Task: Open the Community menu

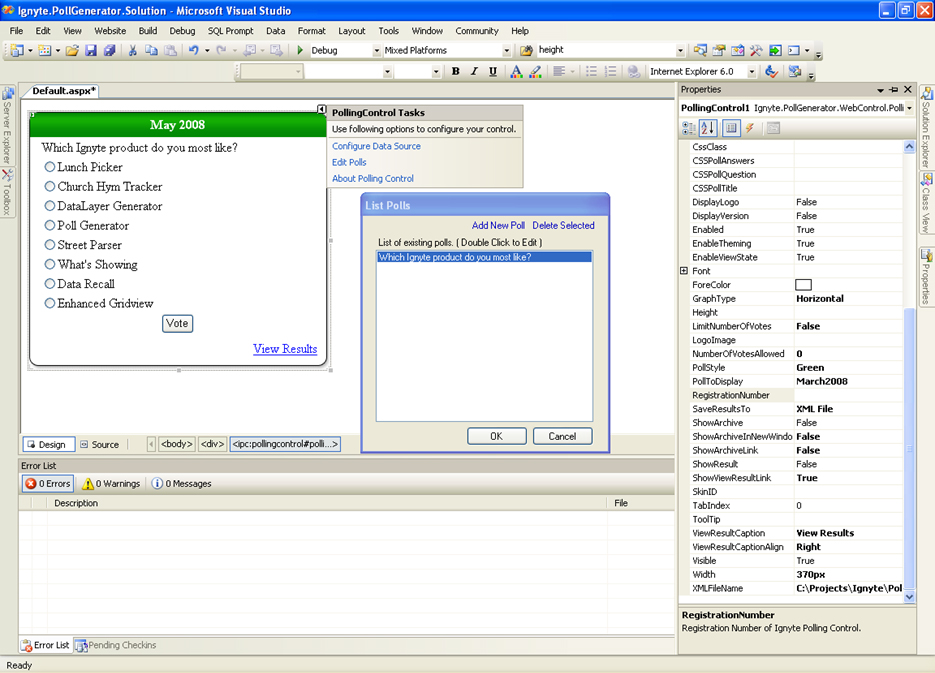Action: point(476,31)
